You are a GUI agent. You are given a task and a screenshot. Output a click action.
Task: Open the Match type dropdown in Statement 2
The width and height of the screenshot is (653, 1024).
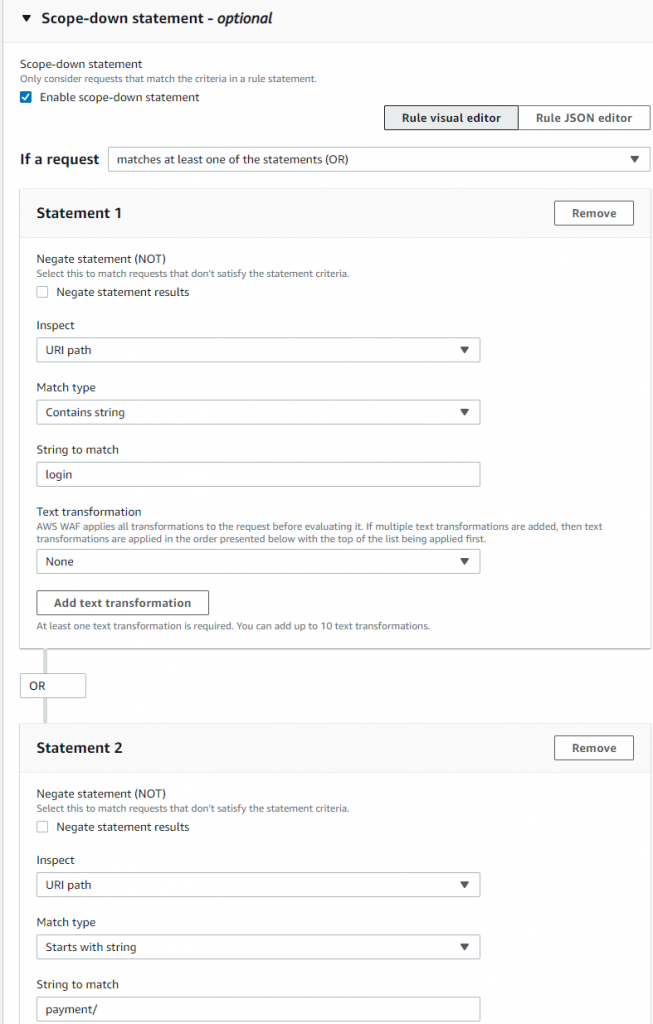[x=258, y=946]
